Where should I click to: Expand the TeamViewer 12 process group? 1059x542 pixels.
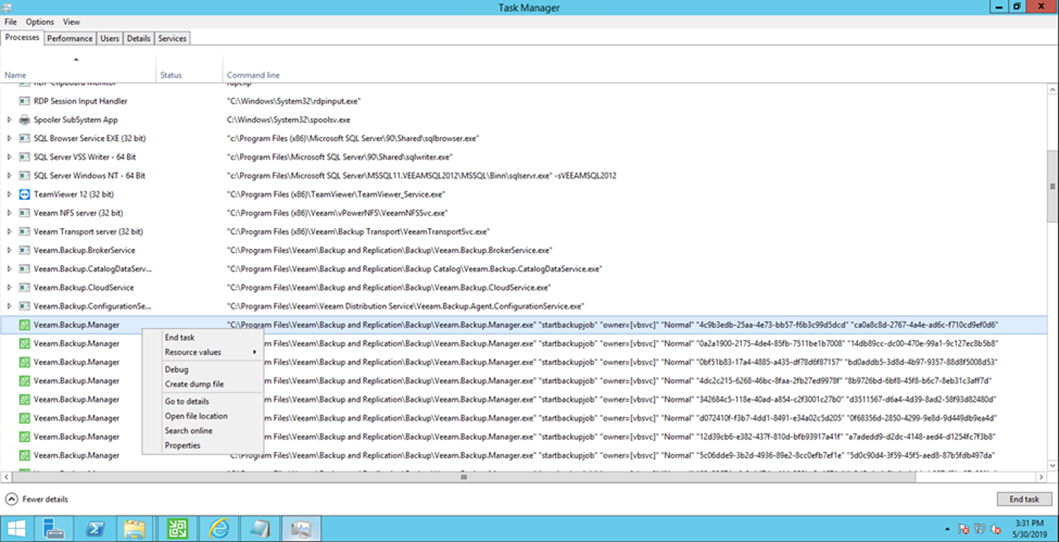click(9, 194)
